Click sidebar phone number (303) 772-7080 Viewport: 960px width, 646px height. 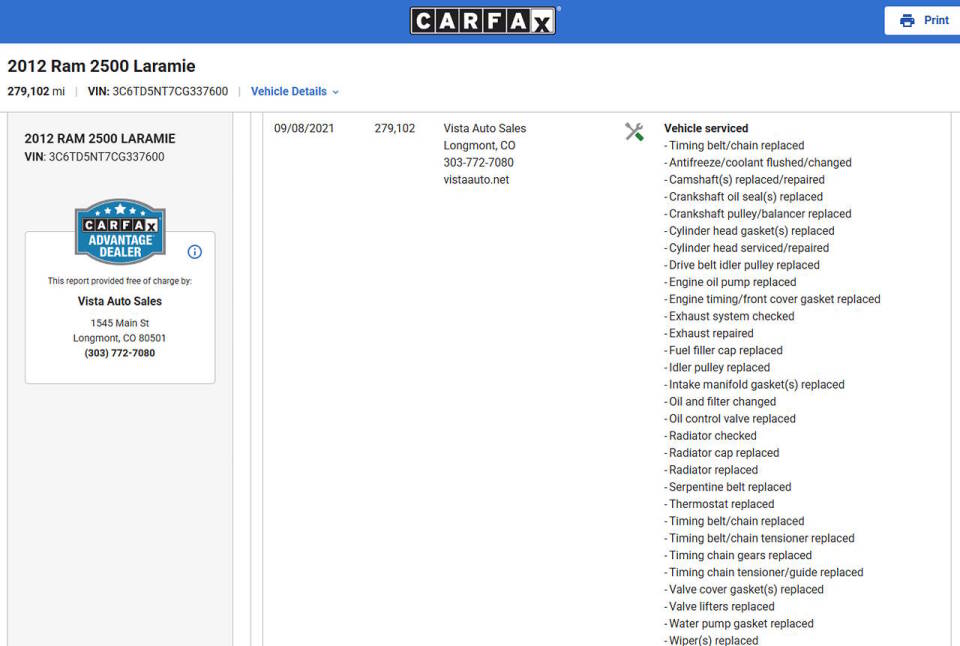coord(119,353)
